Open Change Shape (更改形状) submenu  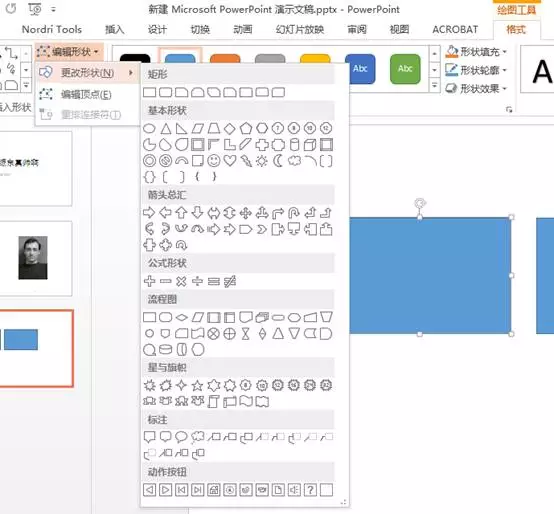click(87, 73)
